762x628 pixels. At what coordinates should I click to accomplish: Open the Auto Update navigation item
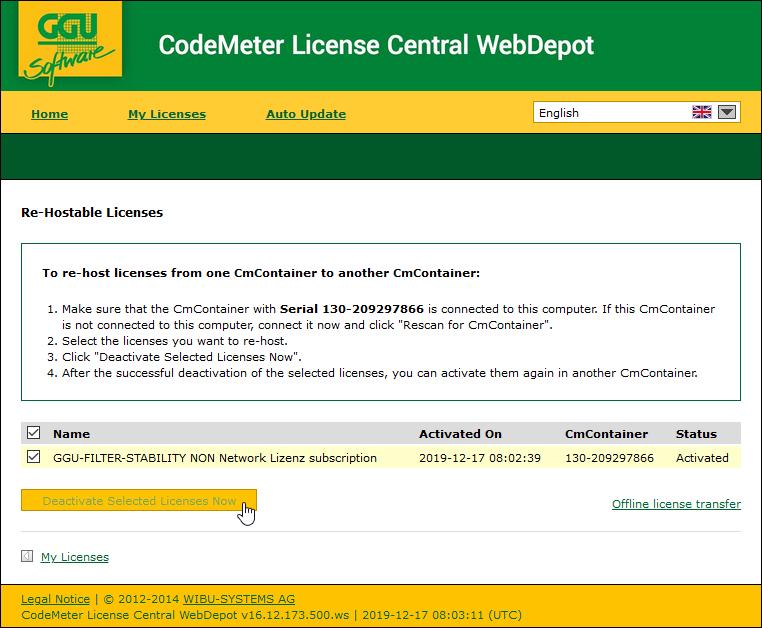pyautogui.click(x=306, y=114)
